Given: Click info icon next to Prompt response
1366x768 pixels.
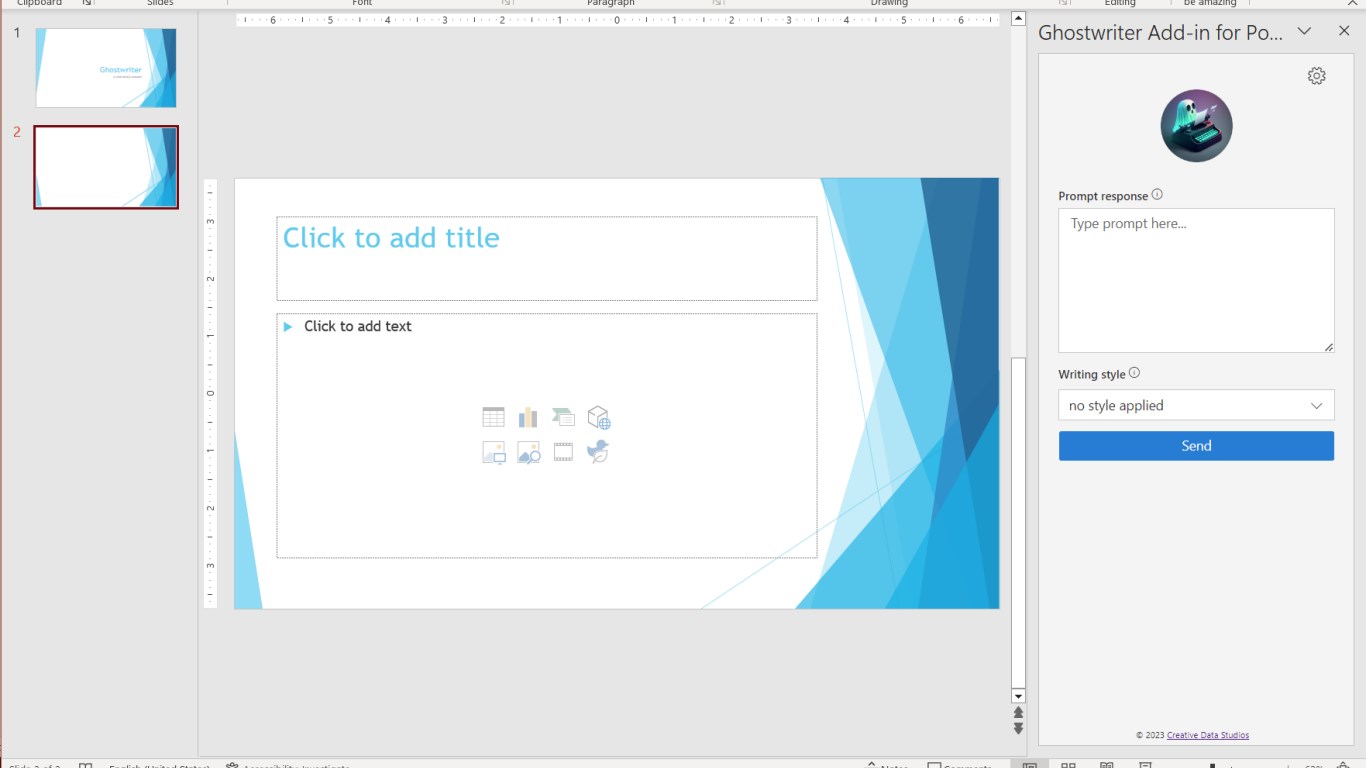Looking at the screenshot, I should (1157, 195).
